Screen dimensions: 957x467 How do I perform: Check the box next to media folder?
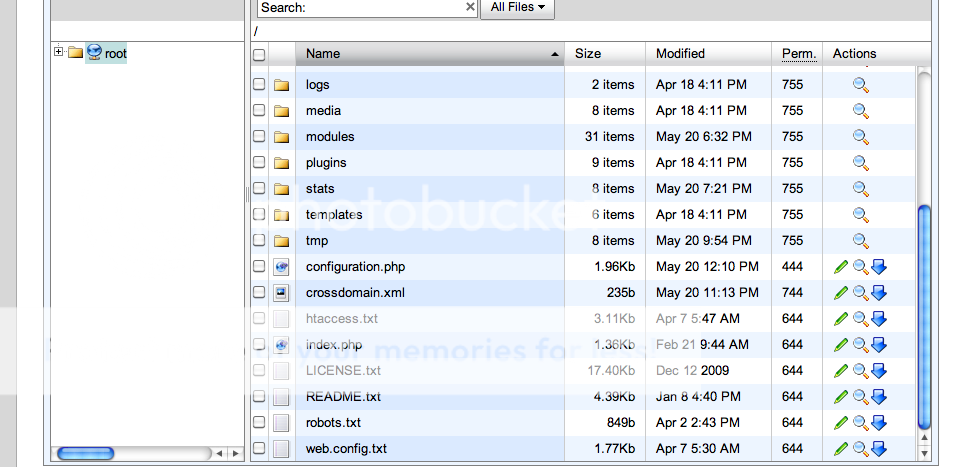pyautogui.click(x=259, y=111)
